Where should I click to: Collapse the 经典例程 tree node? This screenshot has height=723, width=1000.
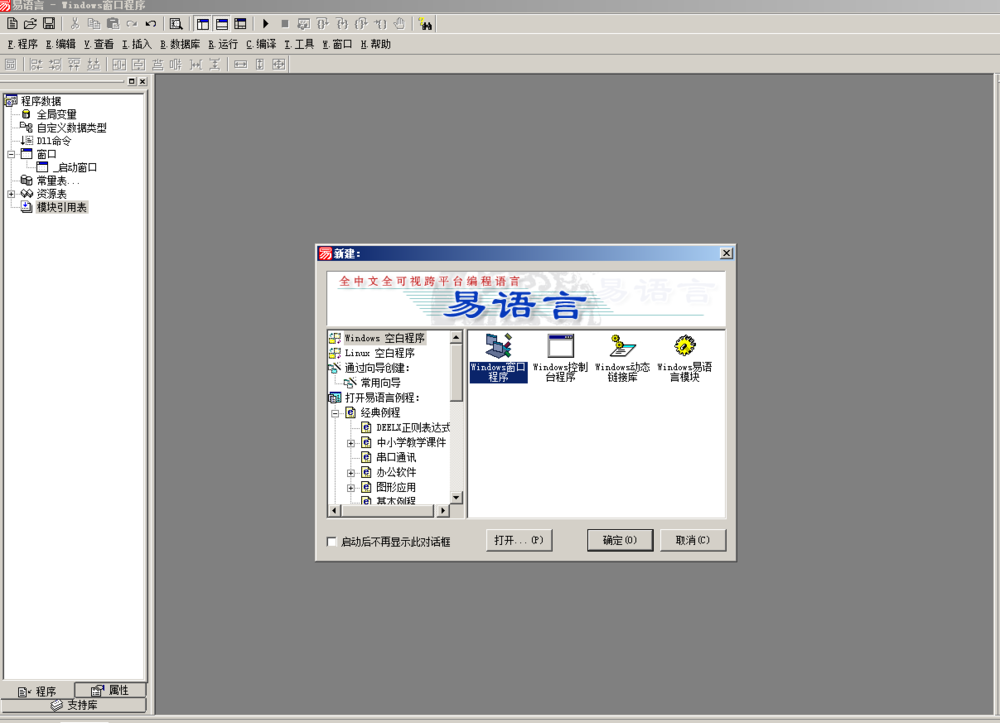click(x=335, y=412)
